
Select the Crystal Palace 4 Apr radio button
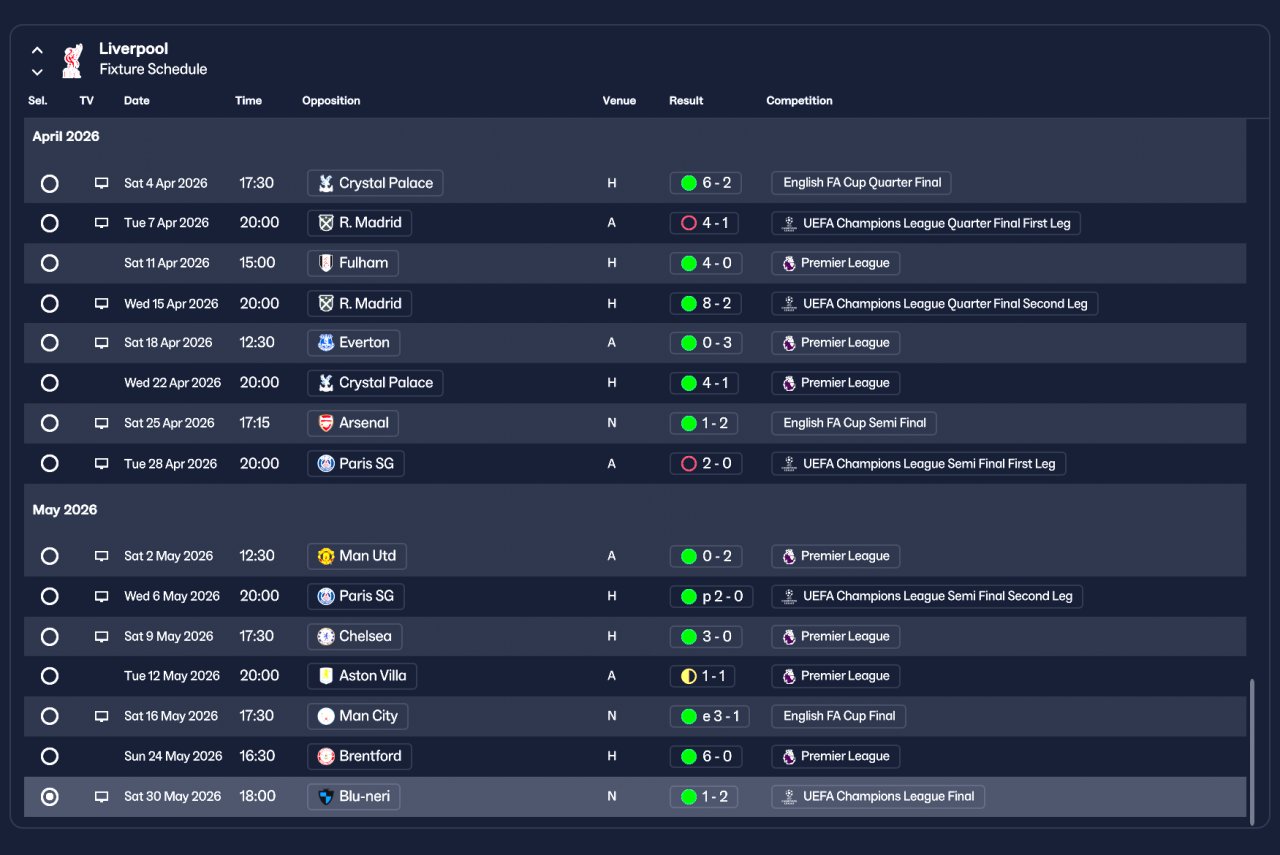pos(49,183)
